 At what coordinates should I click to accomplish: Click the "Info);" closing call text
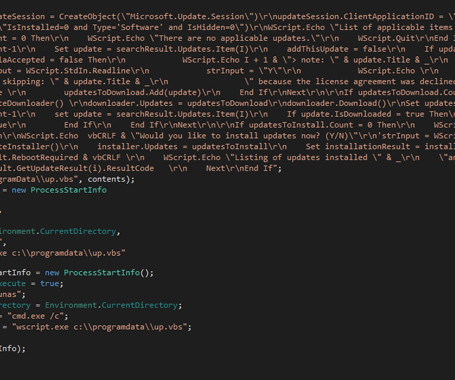coord(13,349)
